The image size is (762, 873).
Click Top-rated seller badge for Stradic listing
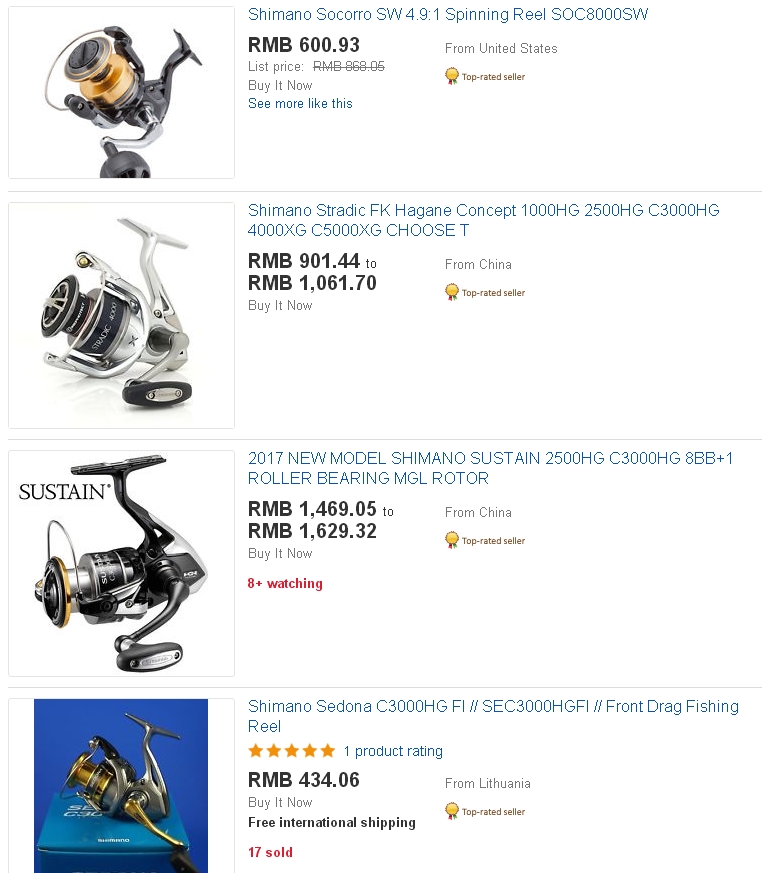(485, 292)
